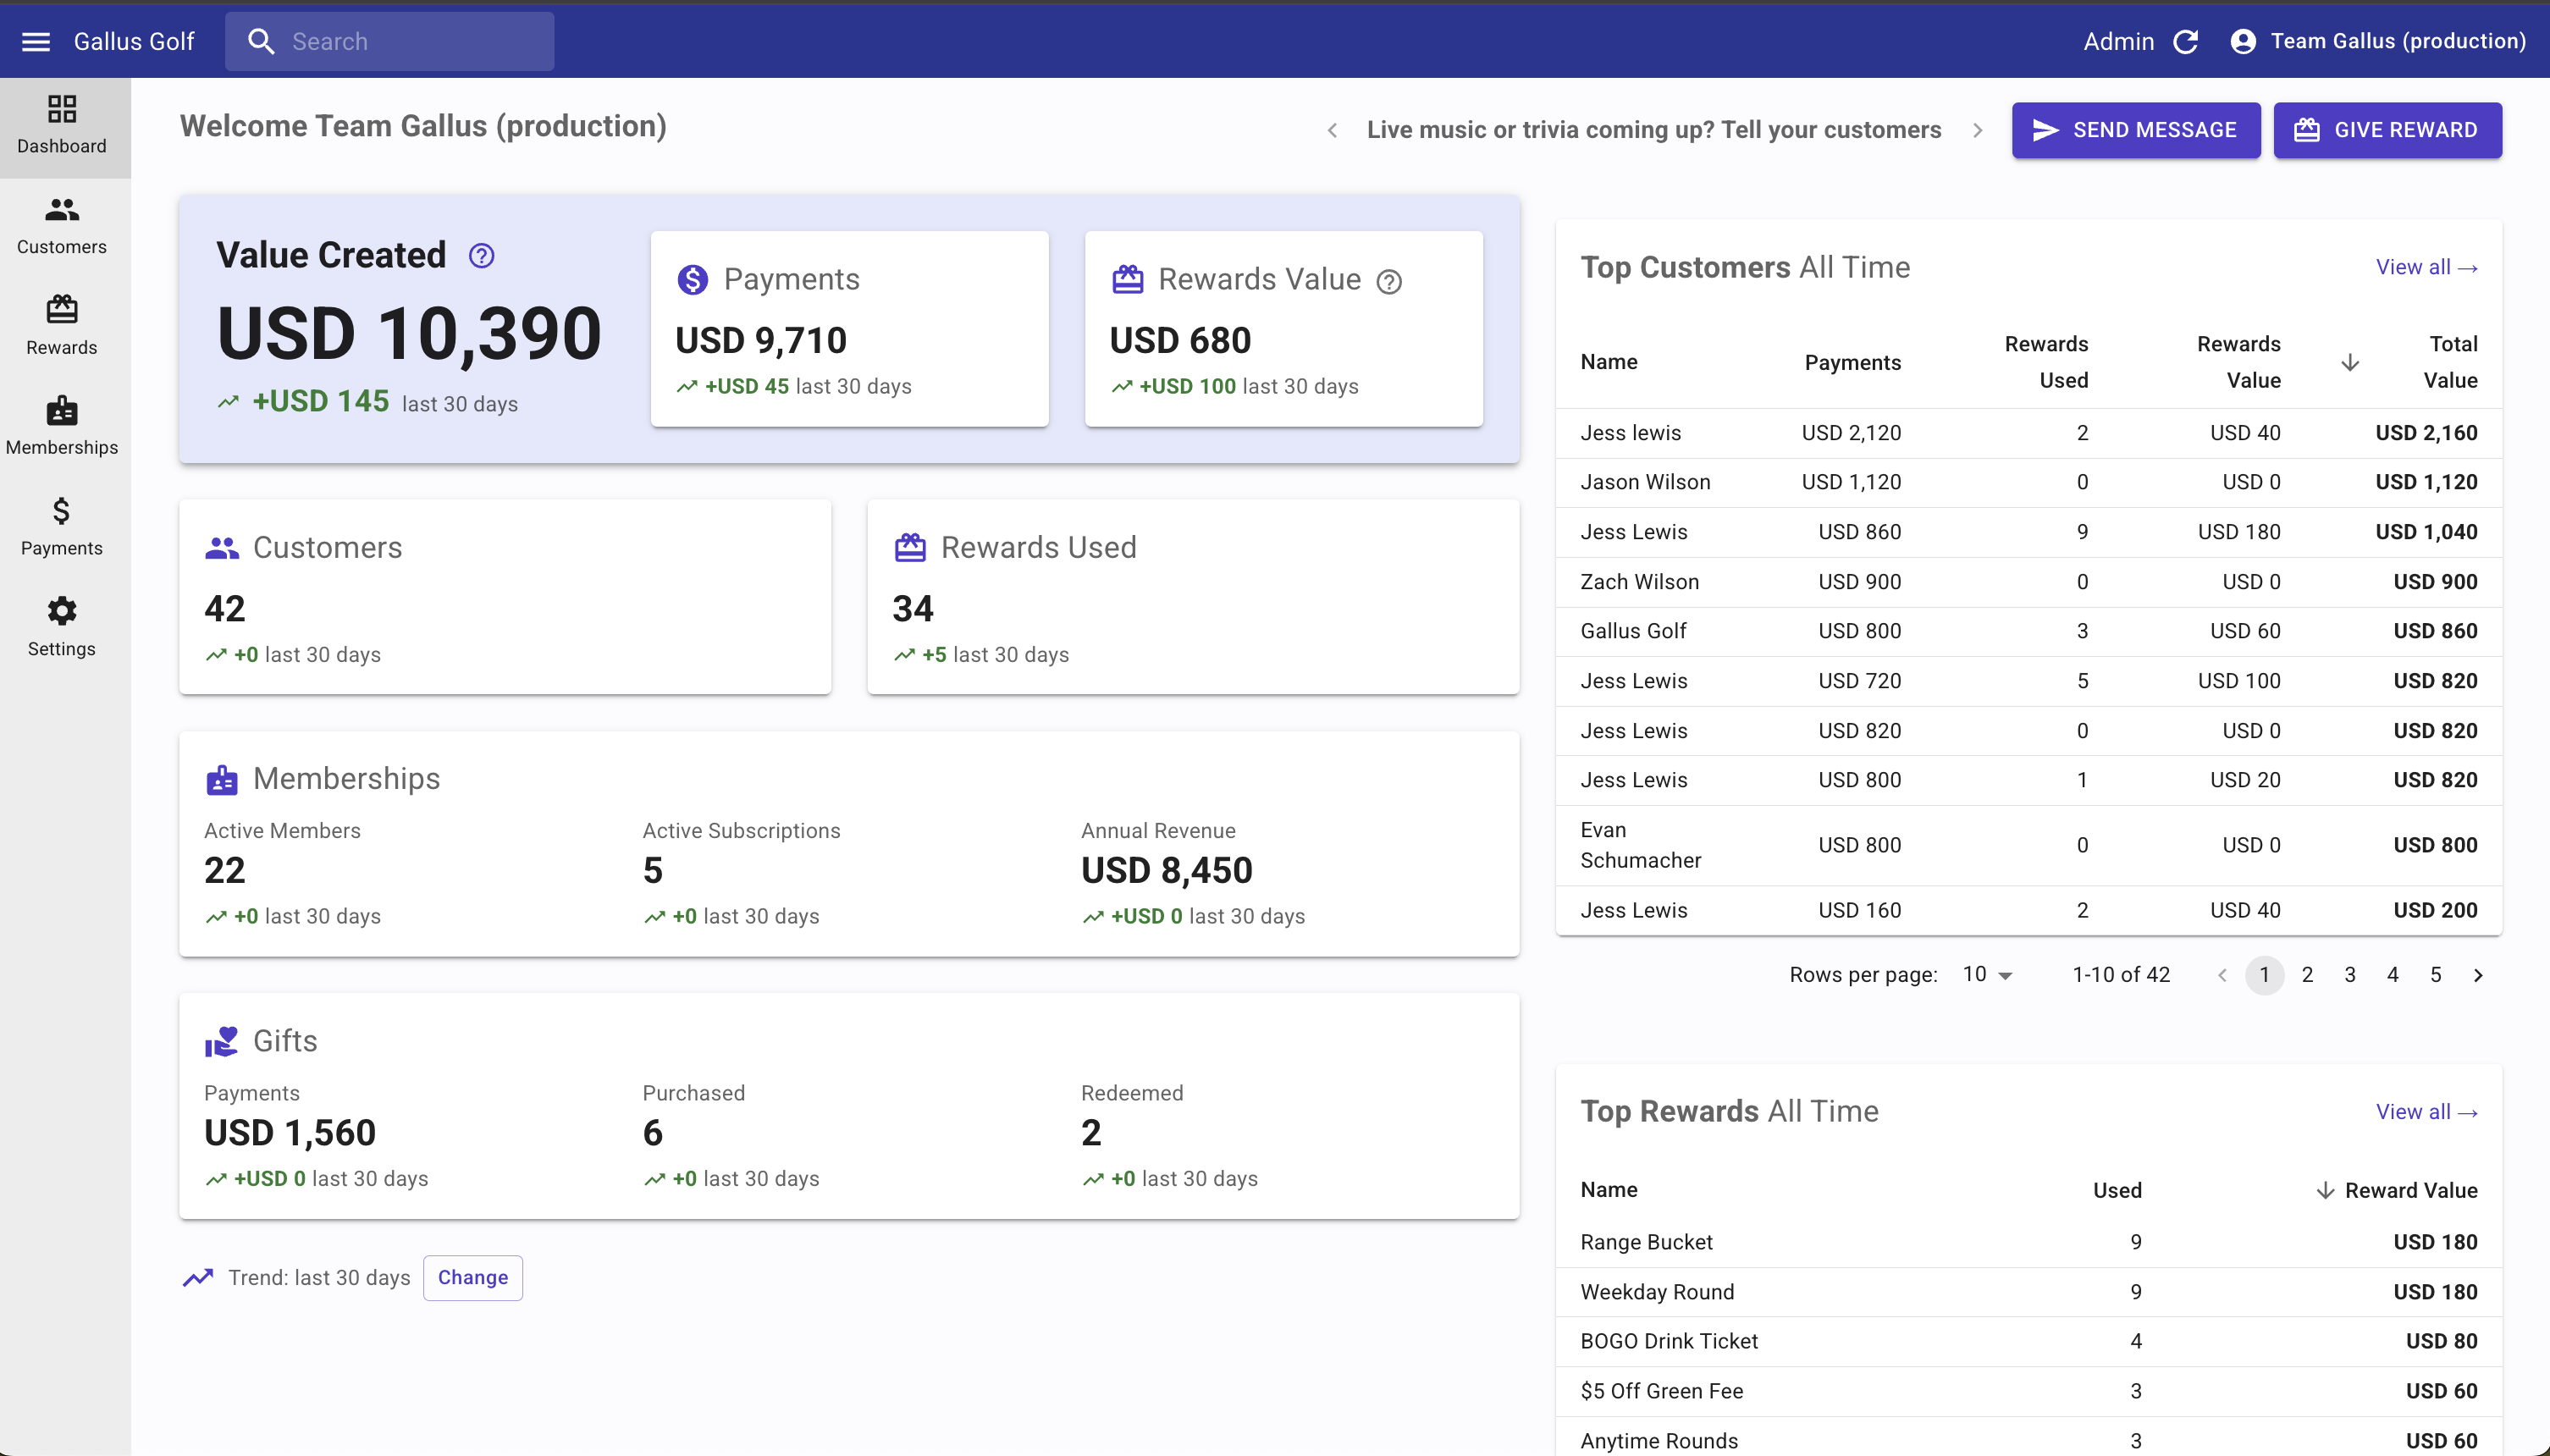2550x1456 pixels.
Task: Open the Settings gear in the sidebar
Action: click(62, 628)
